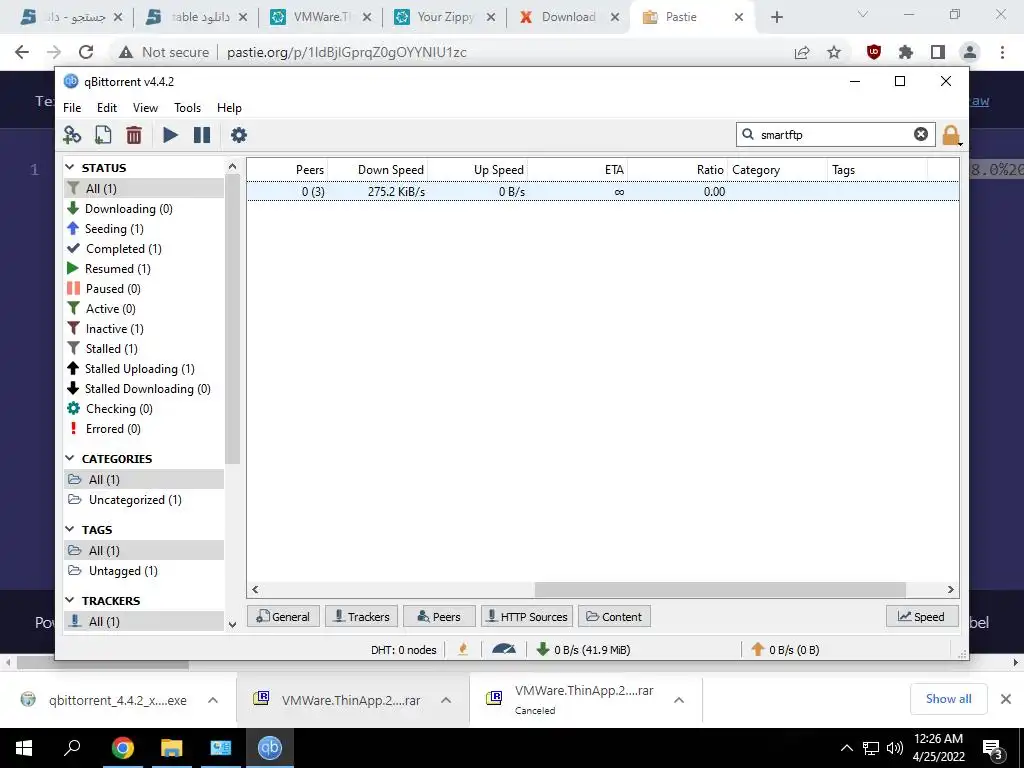Sort by Peers column header

[310, 170]
